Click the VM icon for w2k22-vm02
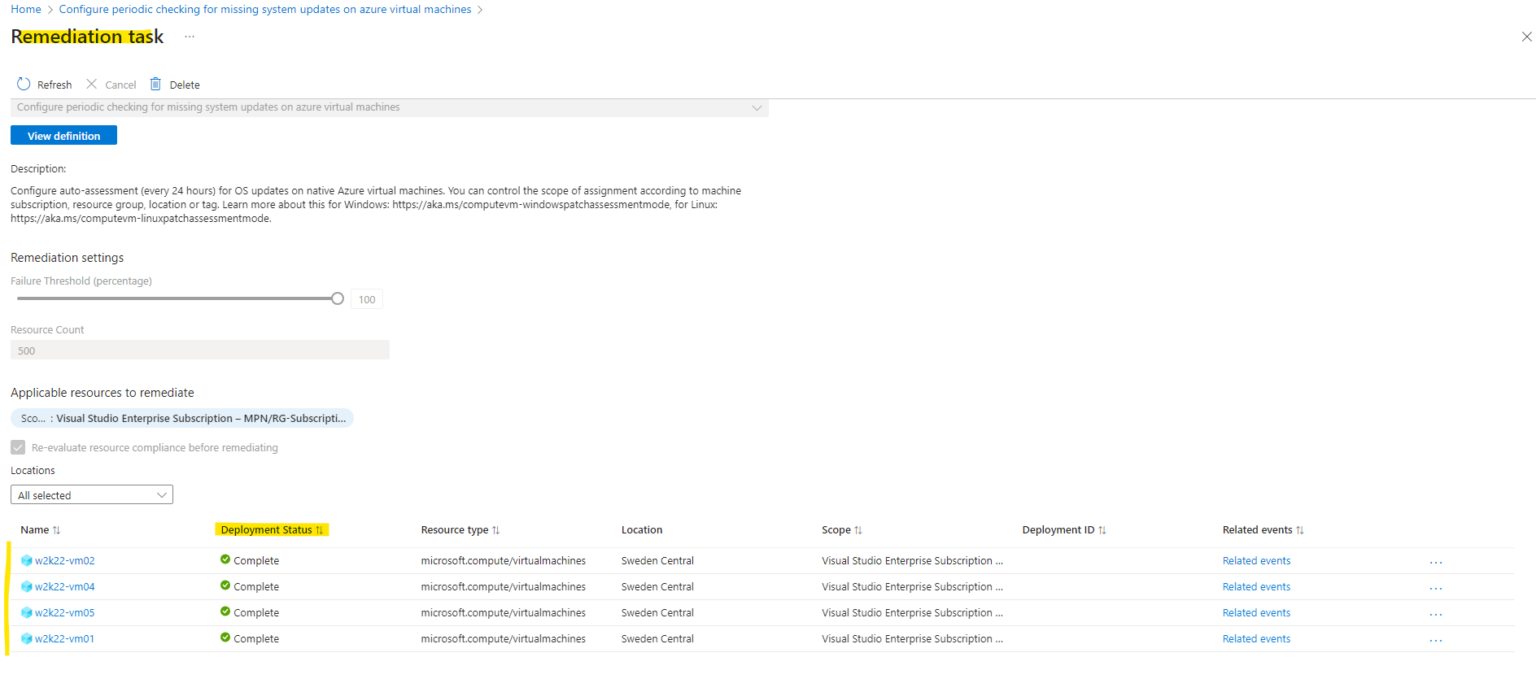The height and width of the screenshot is (692, 1536). [x=27, y=561]
